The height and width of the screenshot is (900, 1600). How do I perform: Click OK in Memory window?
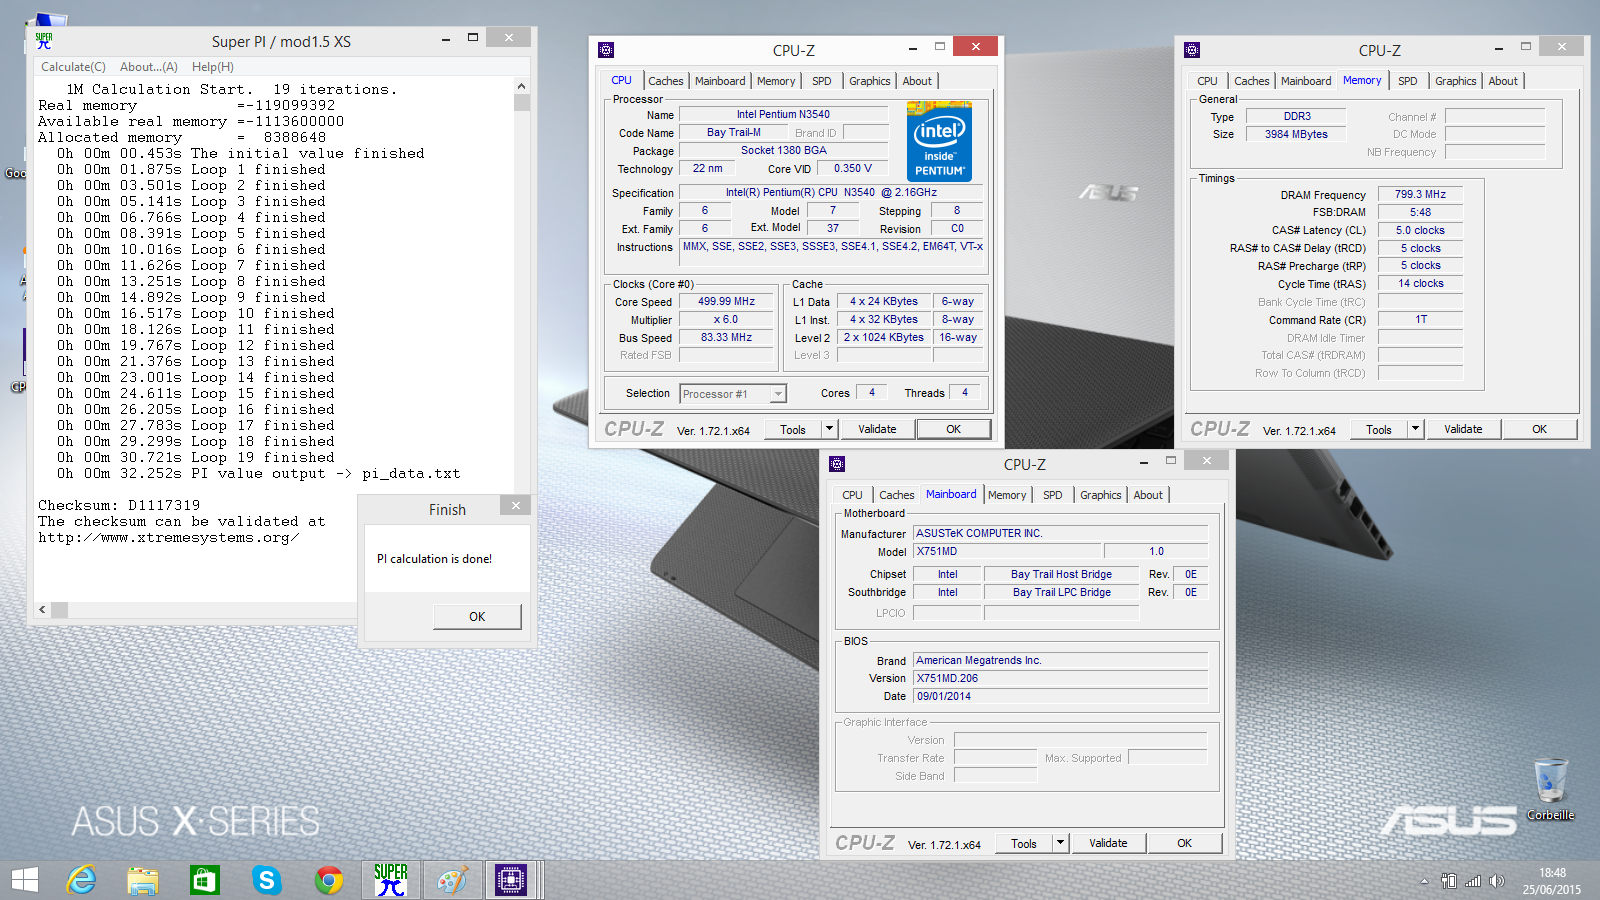[x=1540, y=429]
